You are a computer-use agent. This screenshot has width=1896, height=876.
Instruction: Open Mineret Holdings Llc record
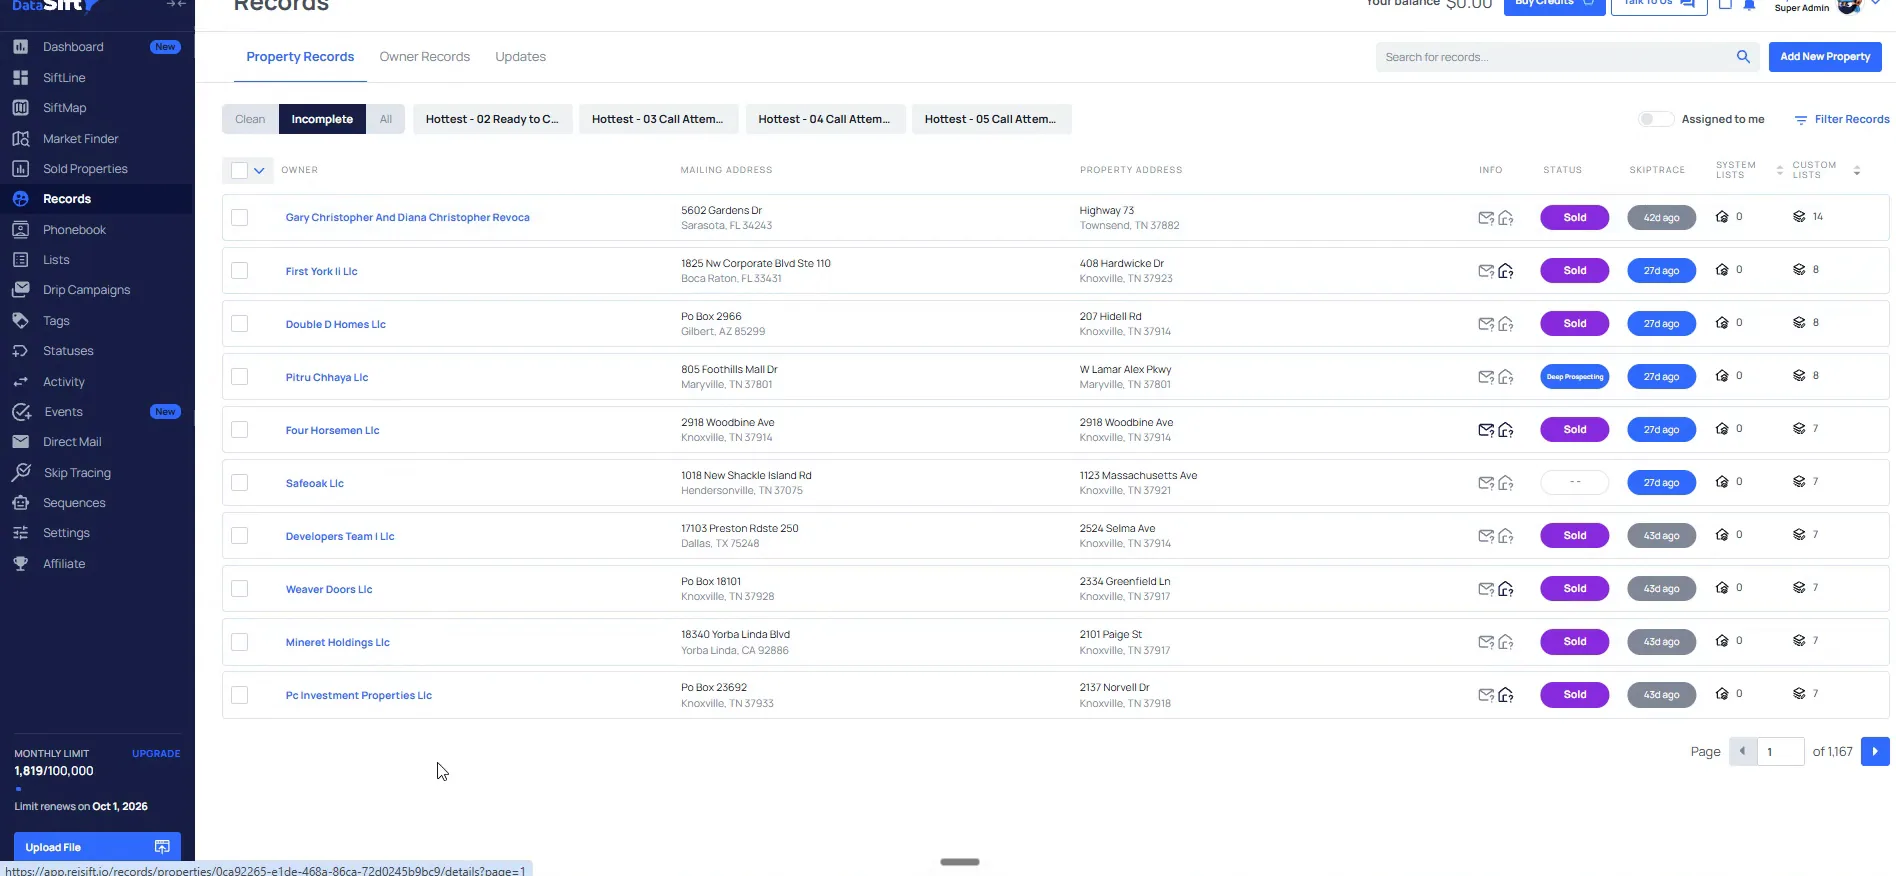338,643
